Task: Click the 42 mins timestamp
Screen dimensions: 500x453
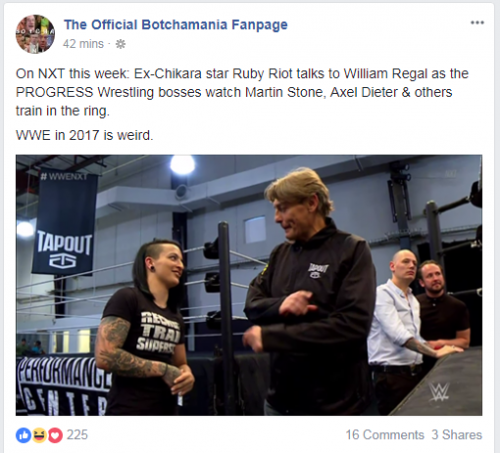Action: 83,44
